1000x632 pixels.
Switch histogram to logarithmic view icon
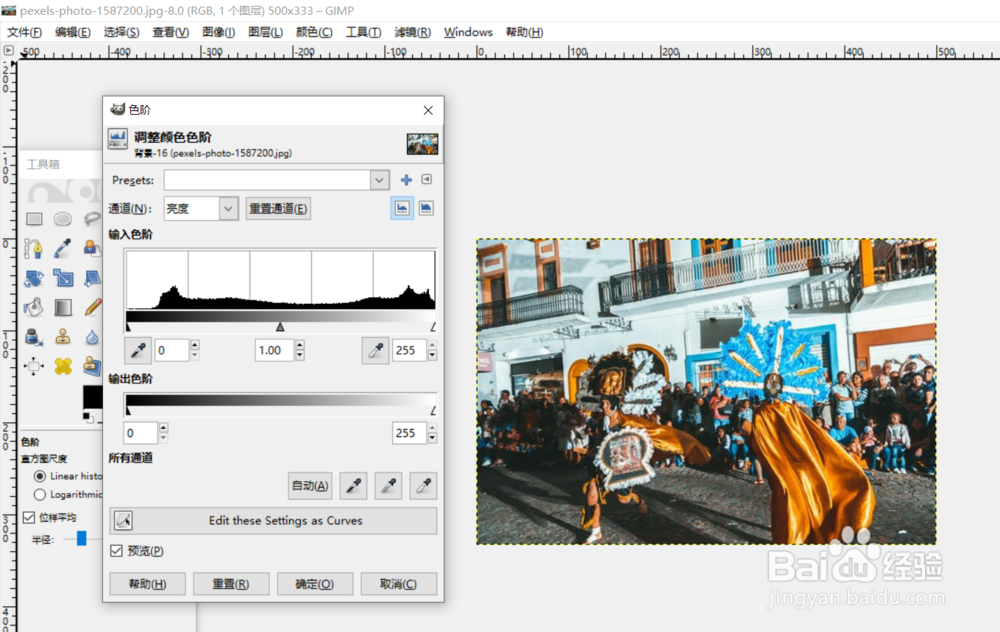(x=426, y=209)
